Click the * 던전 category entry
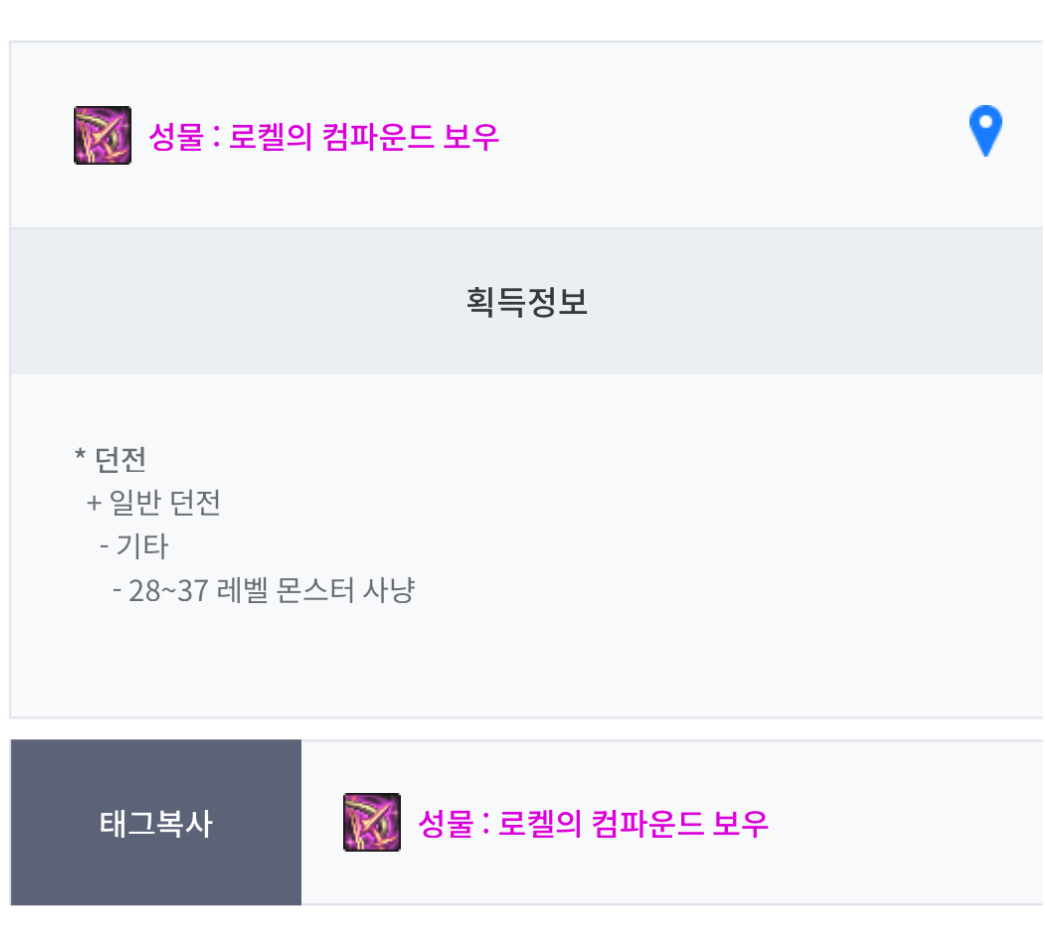Viewport: 1045px width, 946px height. 111,460
